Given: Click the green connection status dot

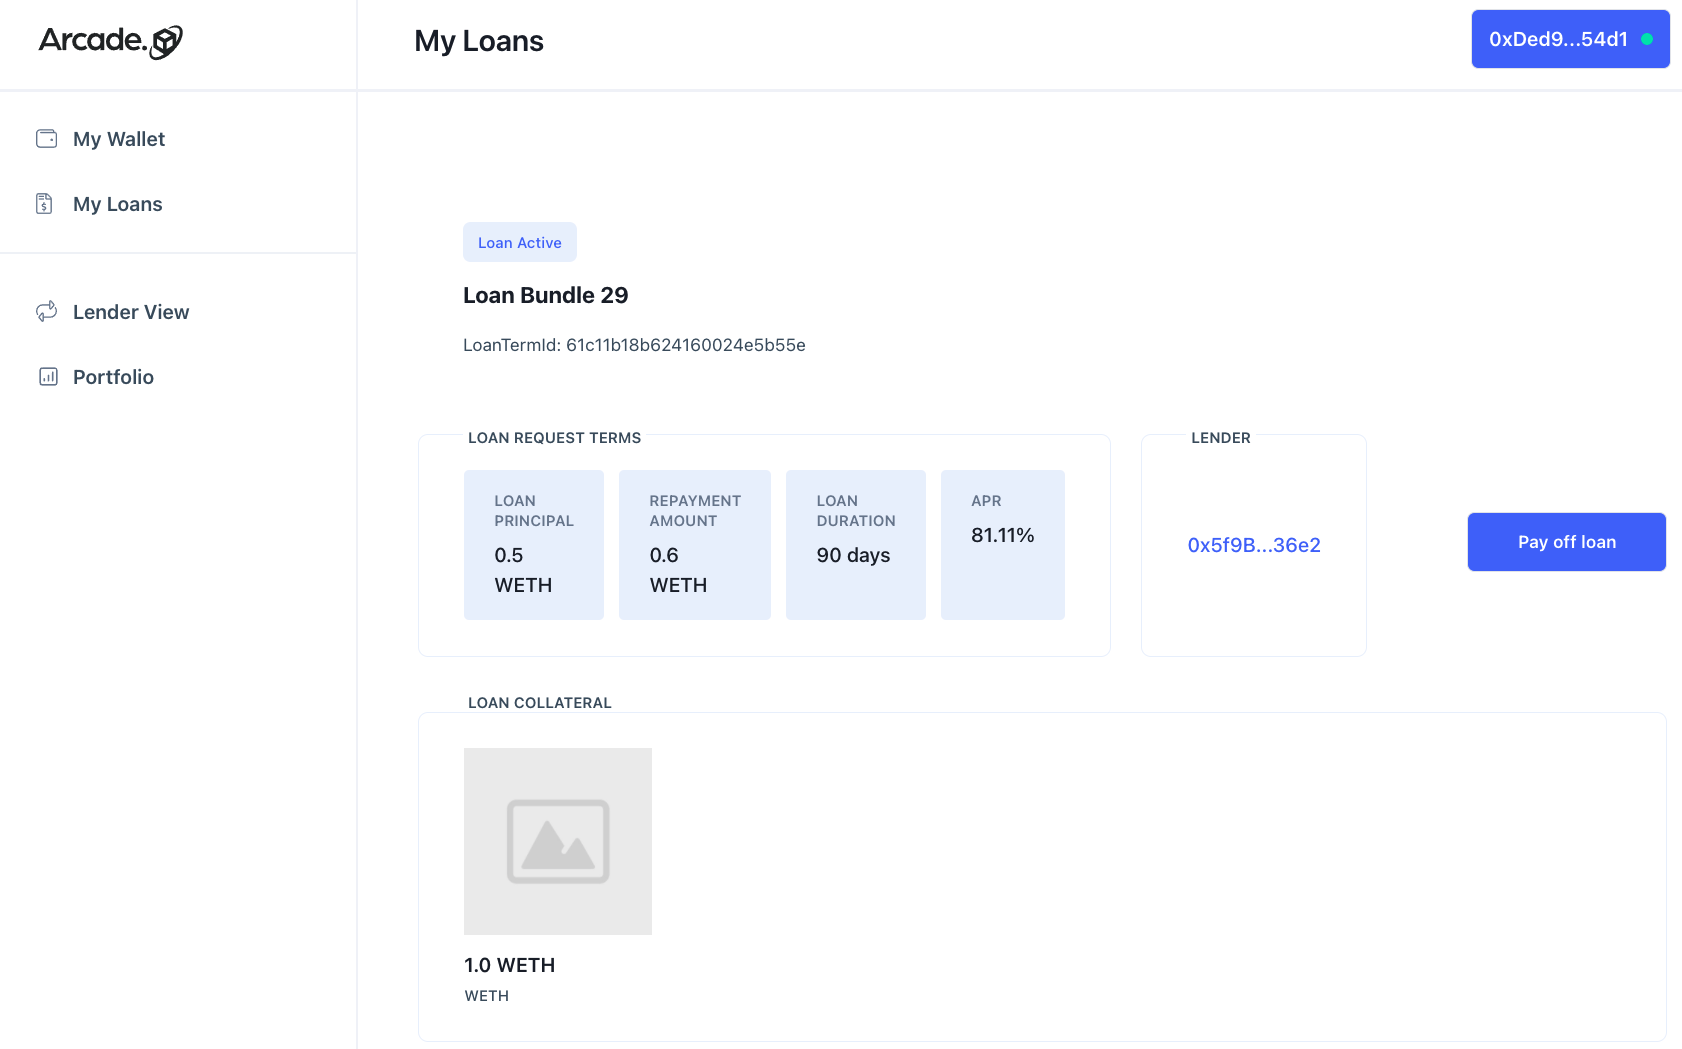Looking at the screenshot, I should pyautogui.click(x=1647, y=39).
